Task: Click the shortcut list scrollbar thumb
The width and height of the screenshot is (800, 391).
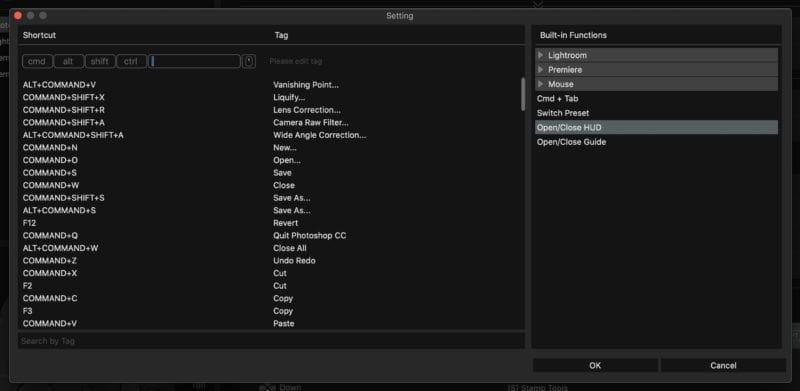Action: point(522,94)
